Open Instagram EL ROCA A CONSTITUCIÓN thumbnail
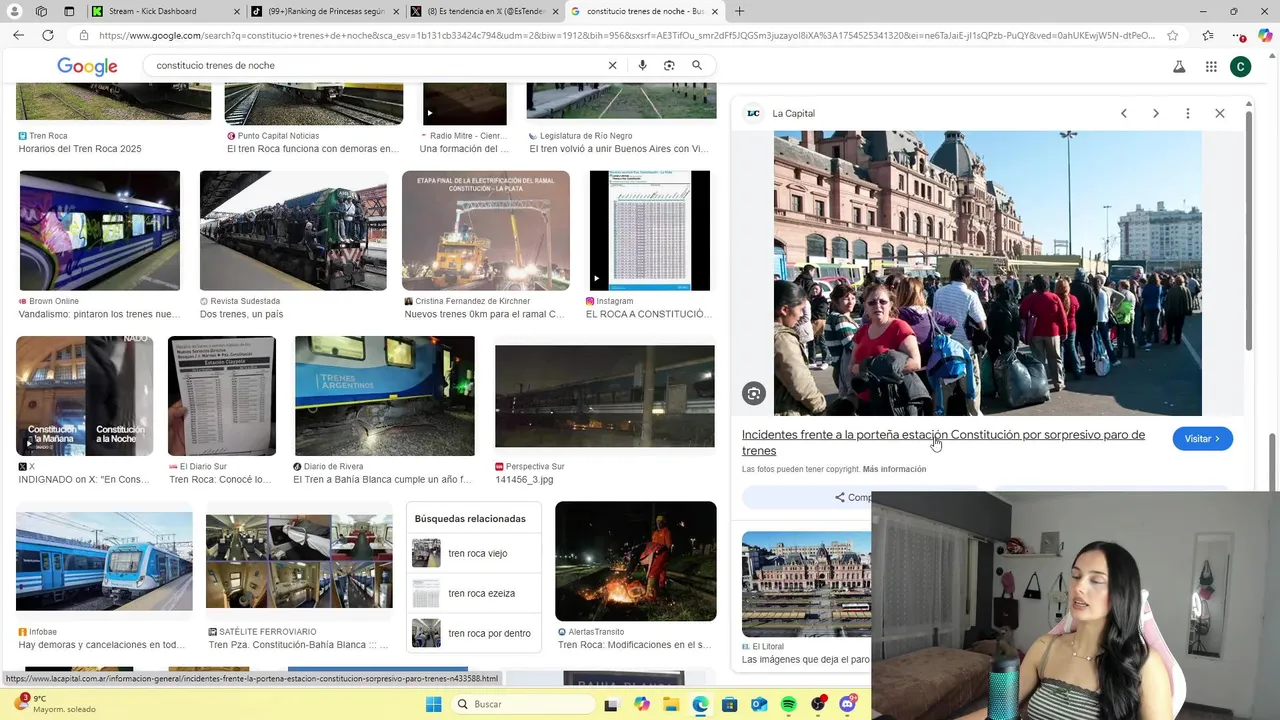Screen dimensions: 1280x720 coord(650,231)
